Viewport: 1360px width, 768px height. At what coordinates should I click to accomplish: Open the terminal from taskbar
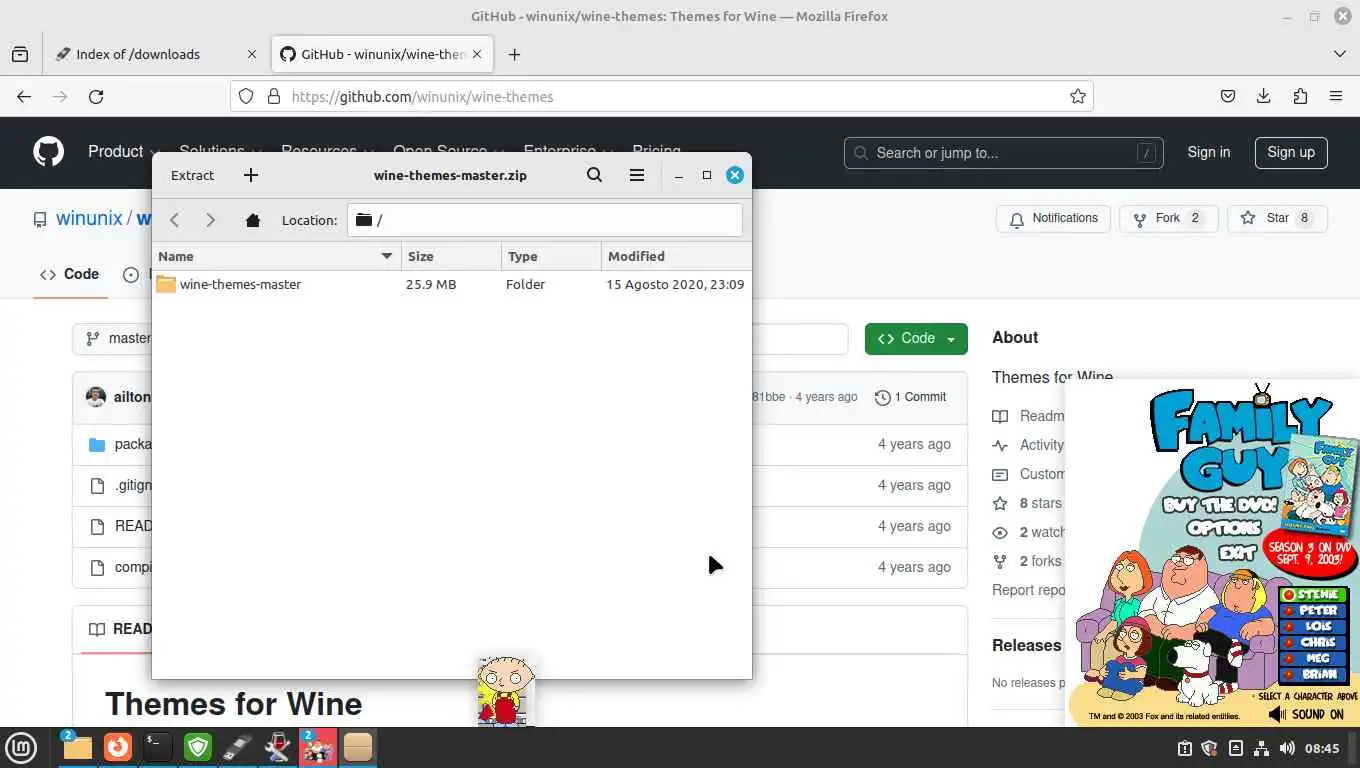tap(158, 747)
